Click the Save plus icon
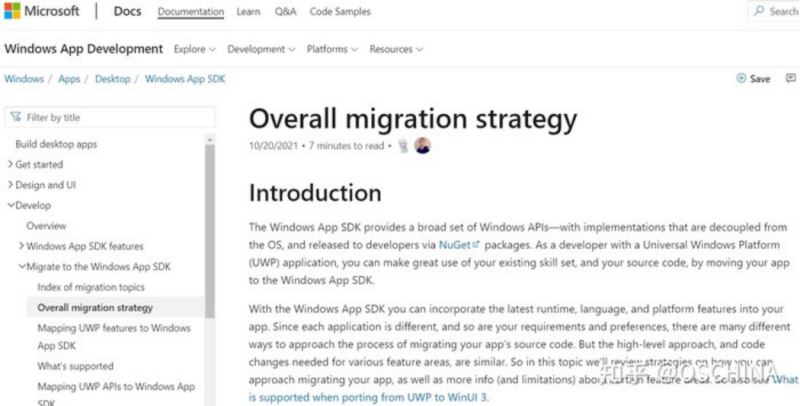 [741, 78]
